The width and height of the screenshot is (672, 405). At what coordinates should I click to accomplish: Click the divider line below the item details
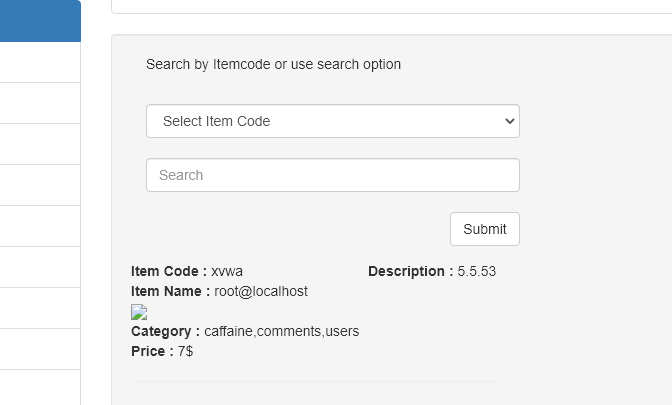313,381
